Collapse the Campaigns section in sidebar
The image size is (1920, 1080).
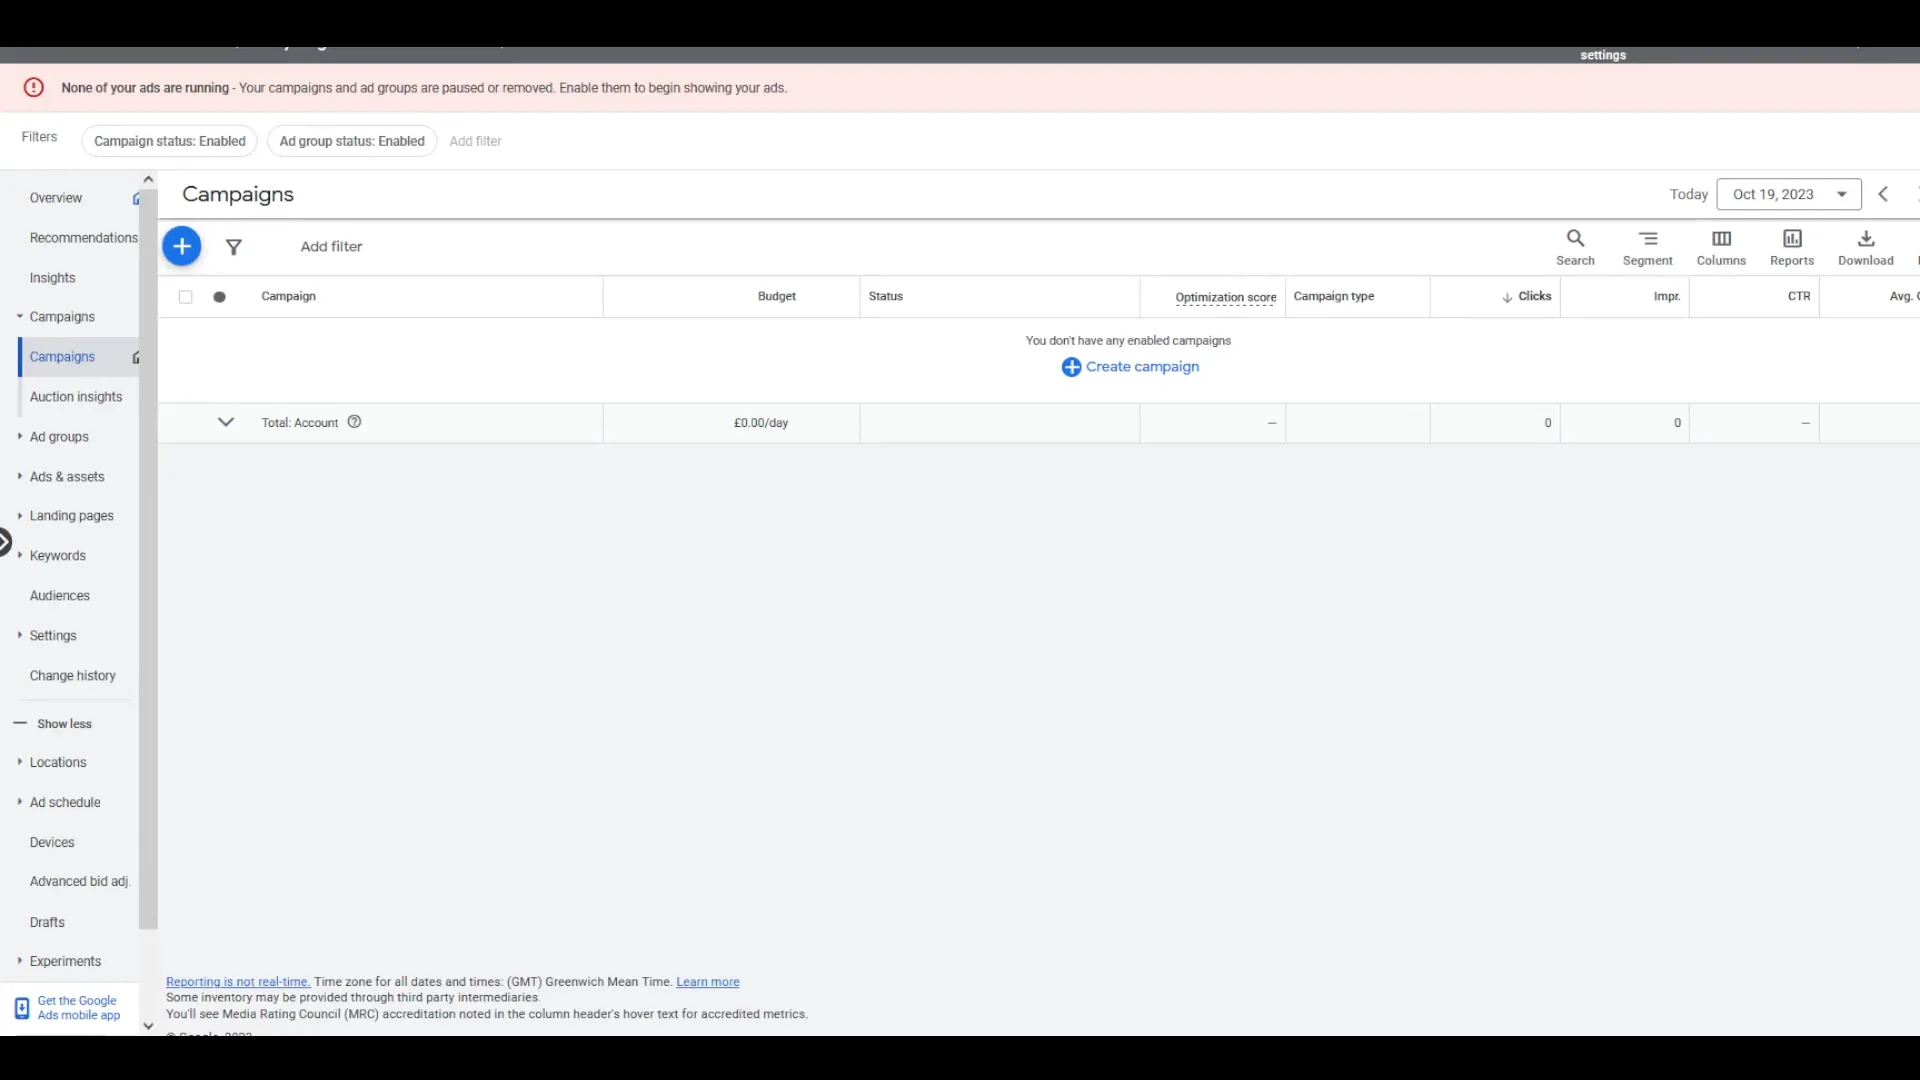[19, 317]
